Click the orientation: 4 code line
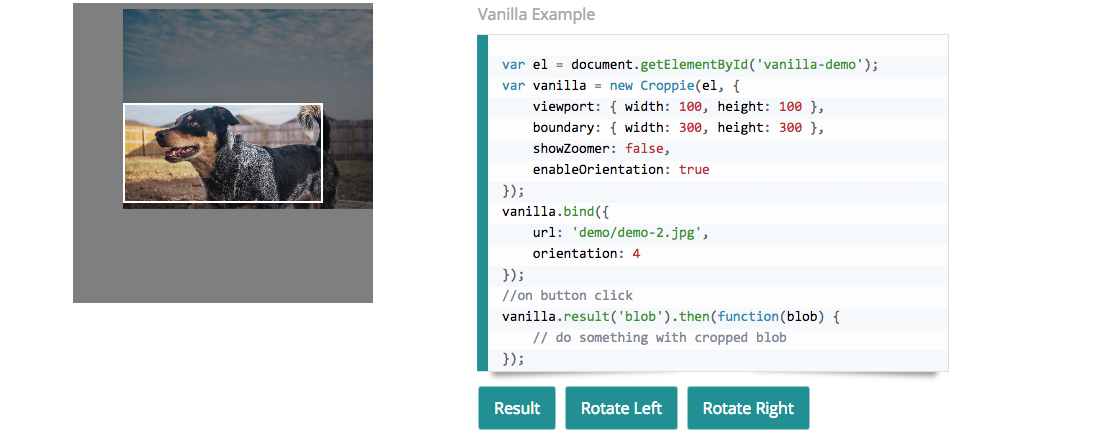 pos(586,254)
